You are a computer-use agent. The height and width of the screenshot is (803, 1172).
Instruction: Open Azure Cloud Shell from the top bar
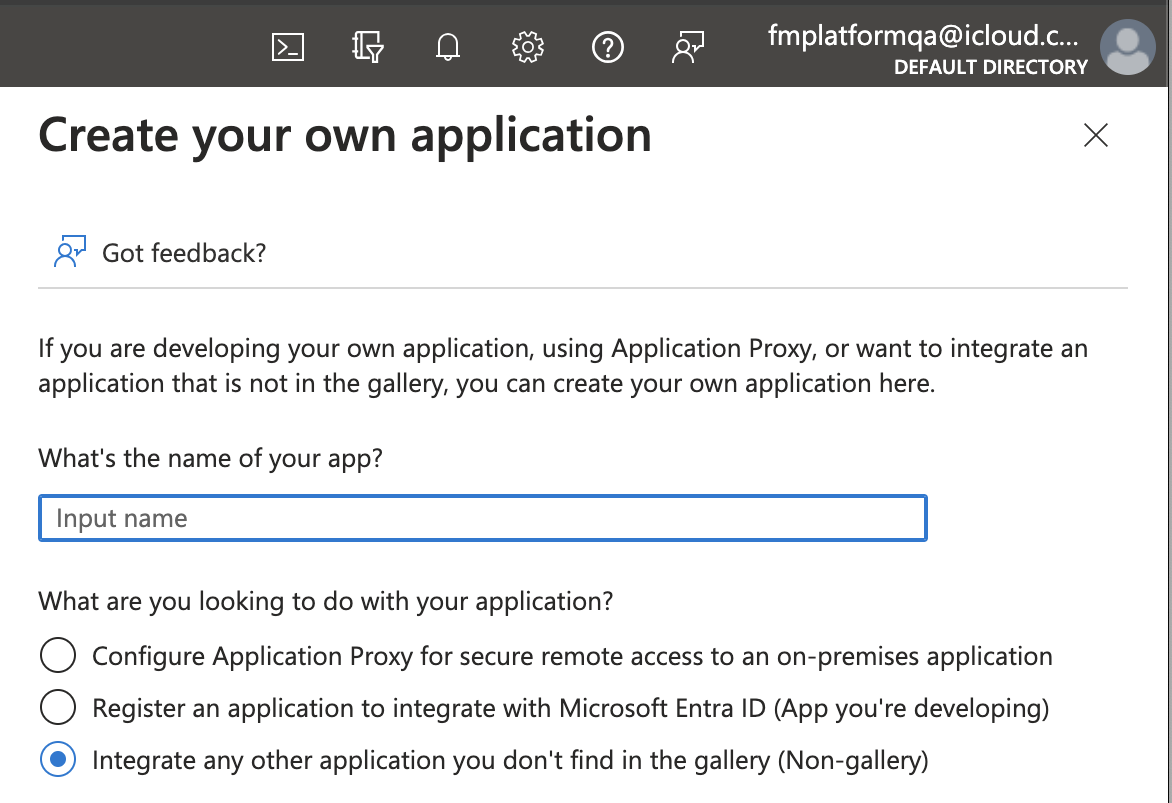(287, 45)
